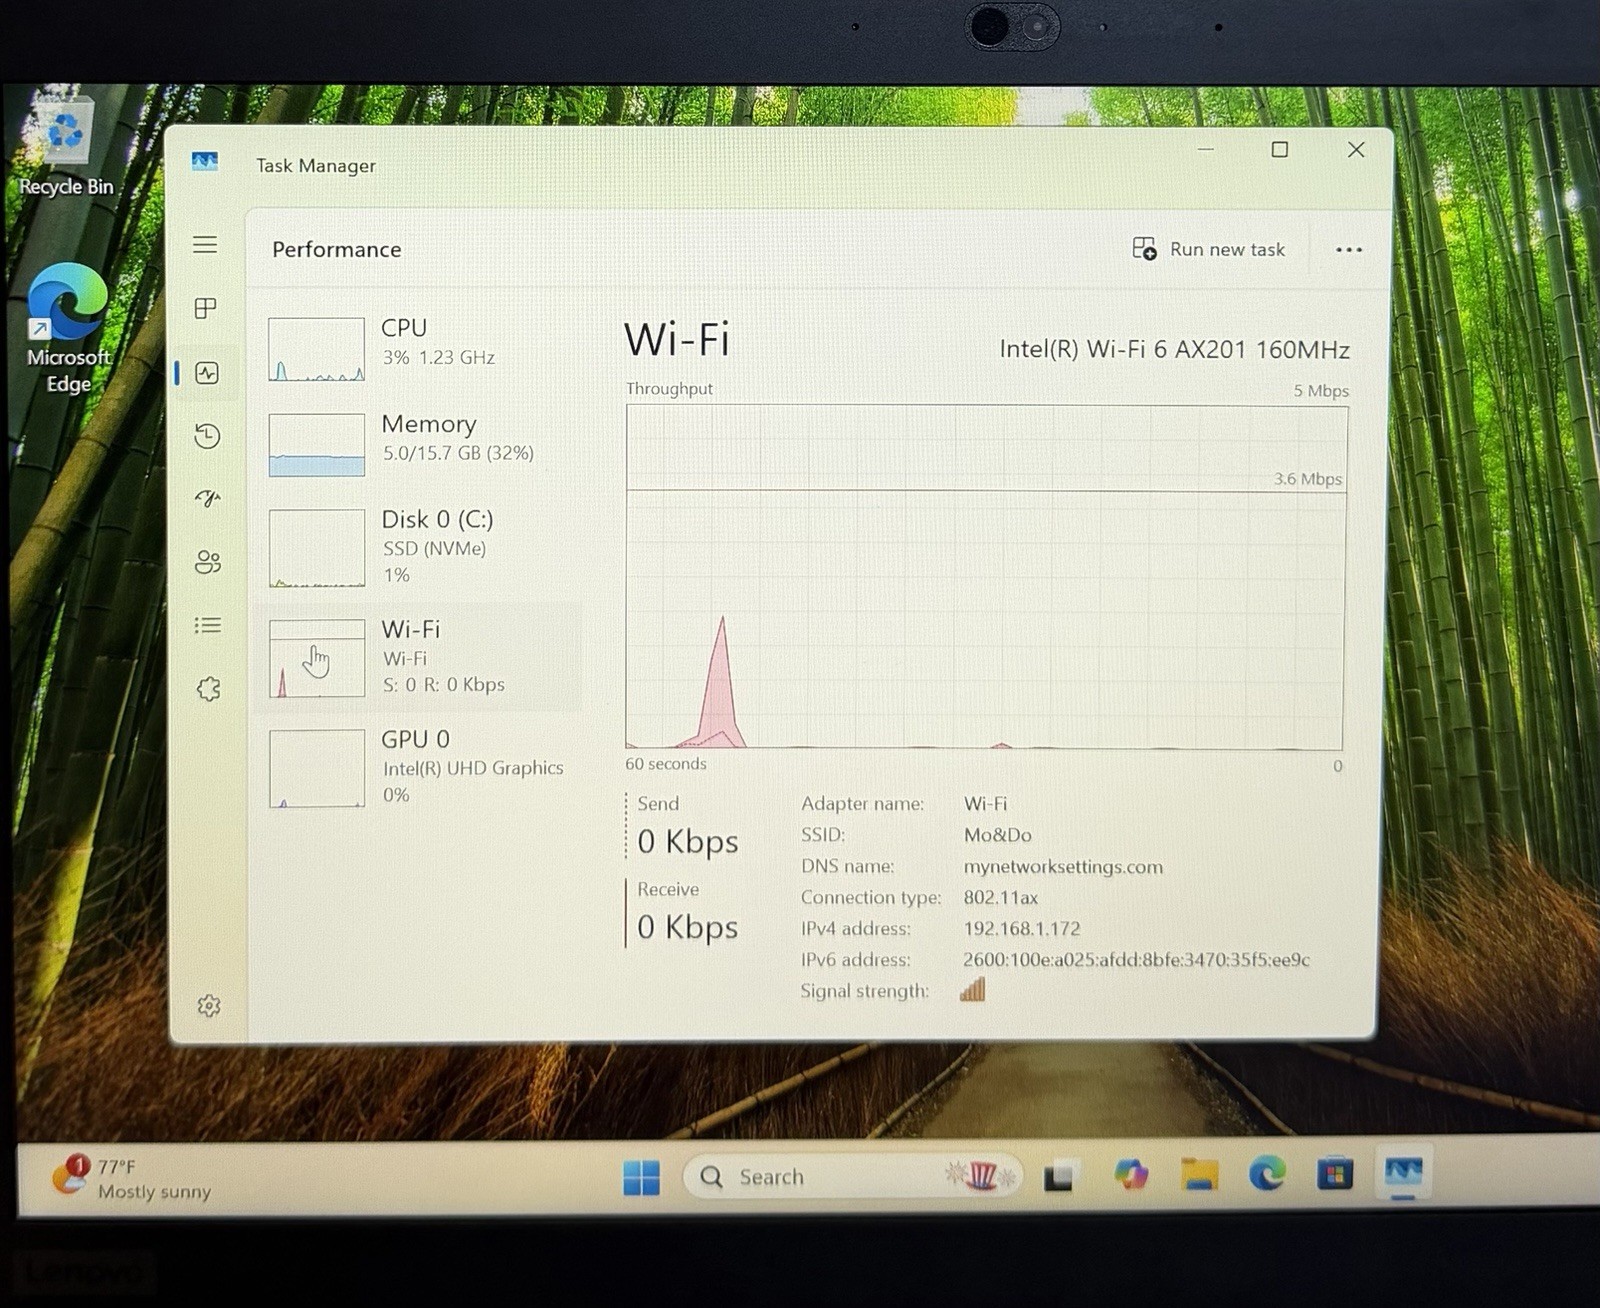The width and height of the screenshot is (1600, 1308).
Task: Click the Task Manager title bar icon
Action: pos(205,161)
